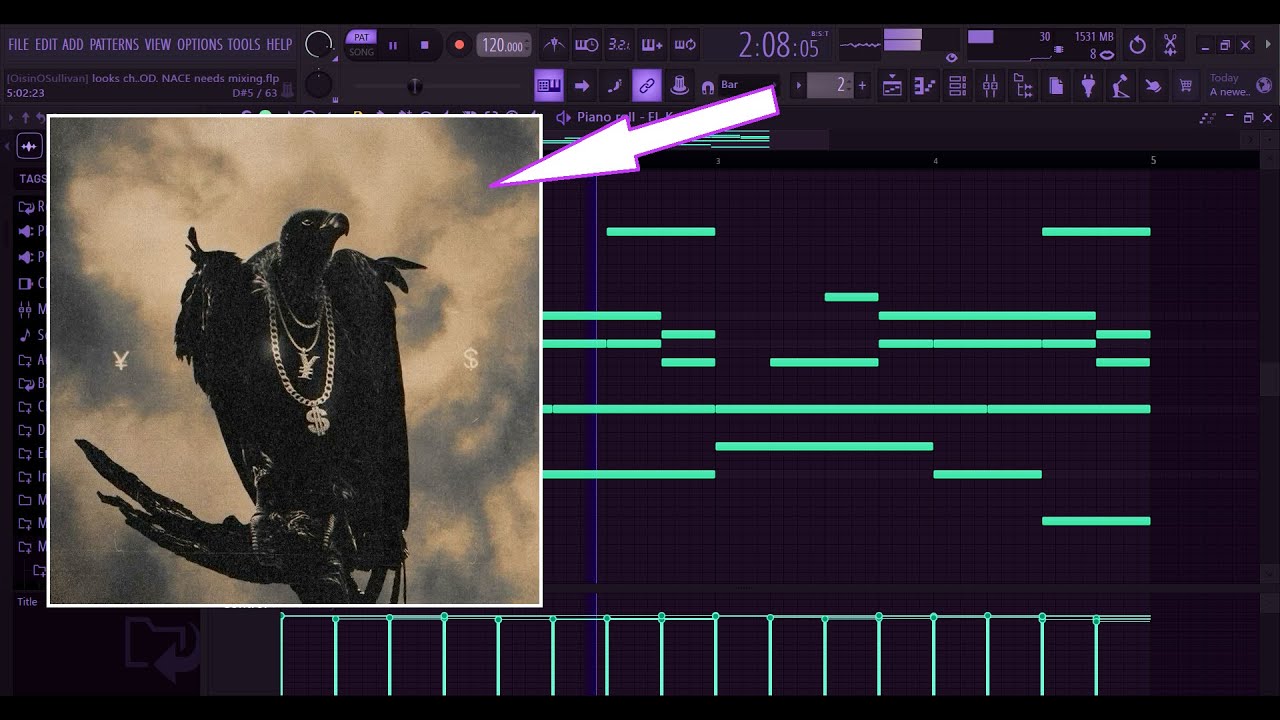Pause playback with the pause button
The width and height of the screenshot is (1280, 720).
coord(393,45)
